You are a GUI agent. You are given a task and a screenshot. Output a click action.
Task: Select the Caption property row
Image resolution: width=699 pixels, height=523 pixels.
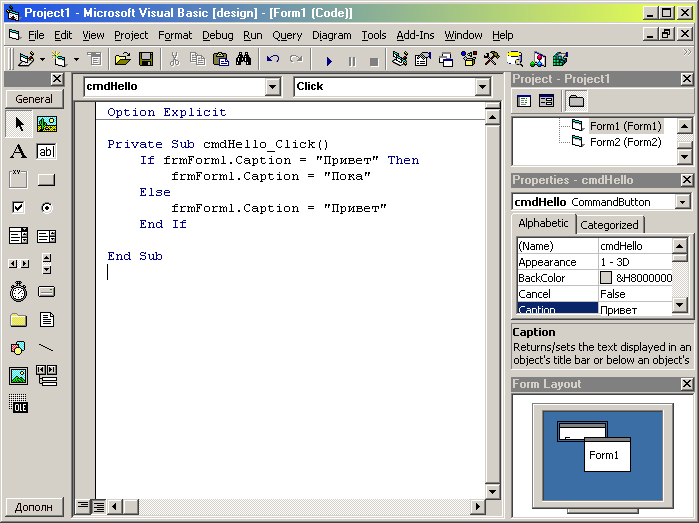595,309
